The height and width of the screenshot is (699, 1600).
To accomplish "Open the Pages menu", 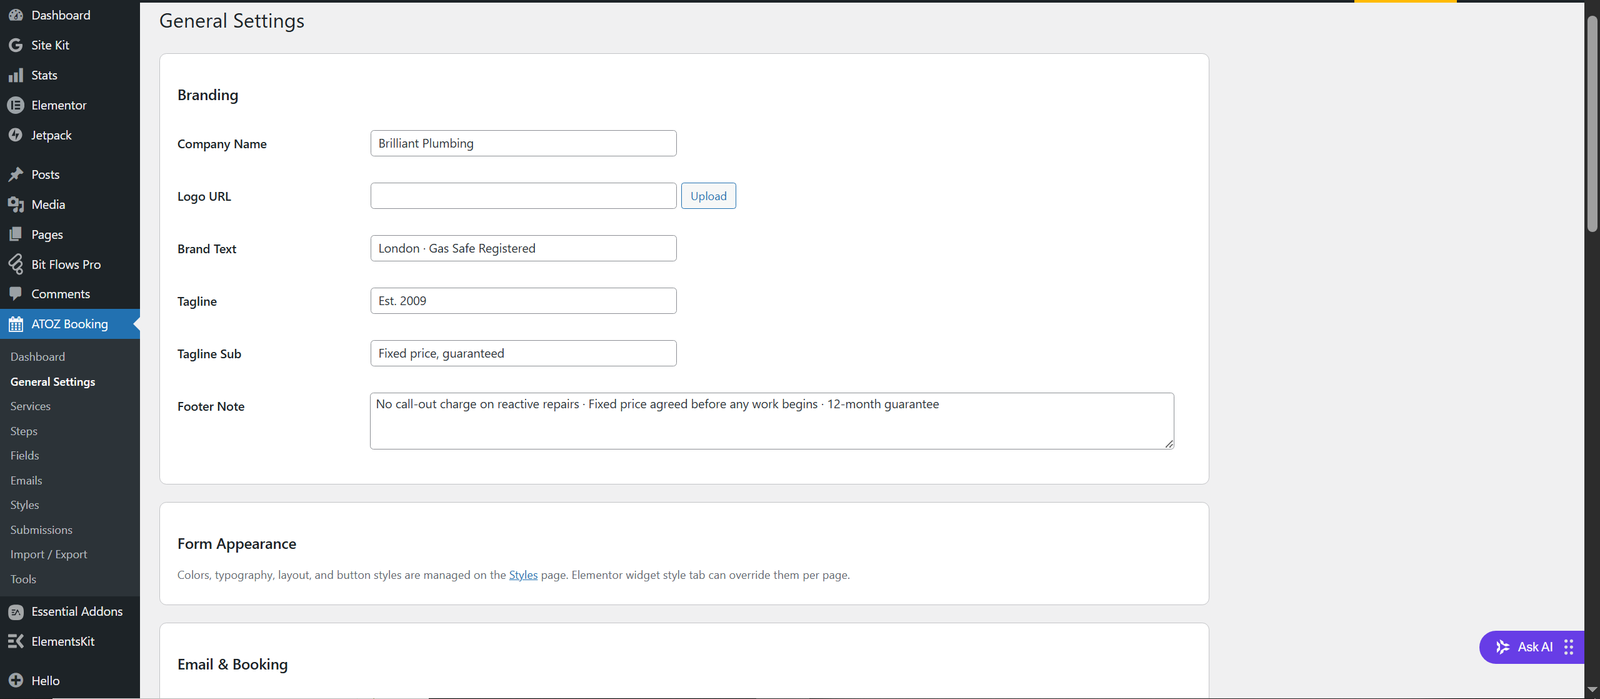I will coord(70,234).
